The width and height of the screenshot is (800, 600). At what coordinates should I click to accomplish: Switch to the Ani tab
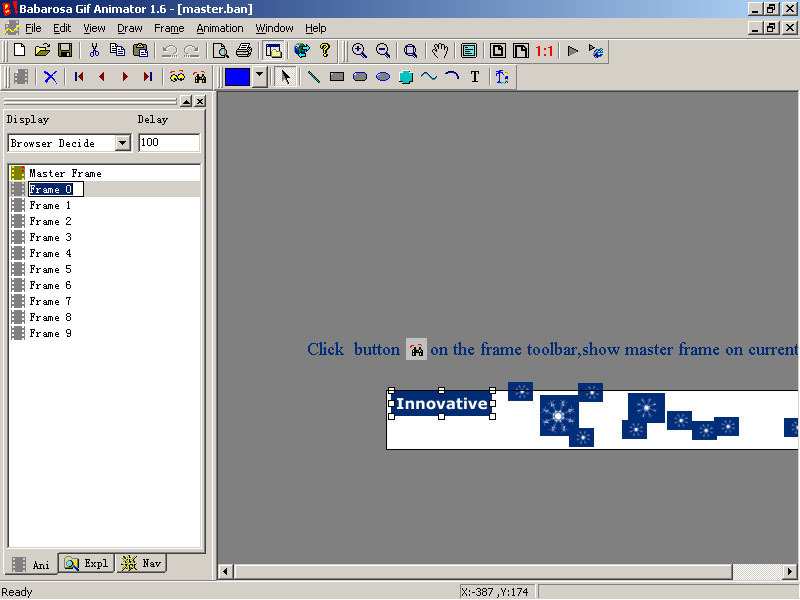31,564
